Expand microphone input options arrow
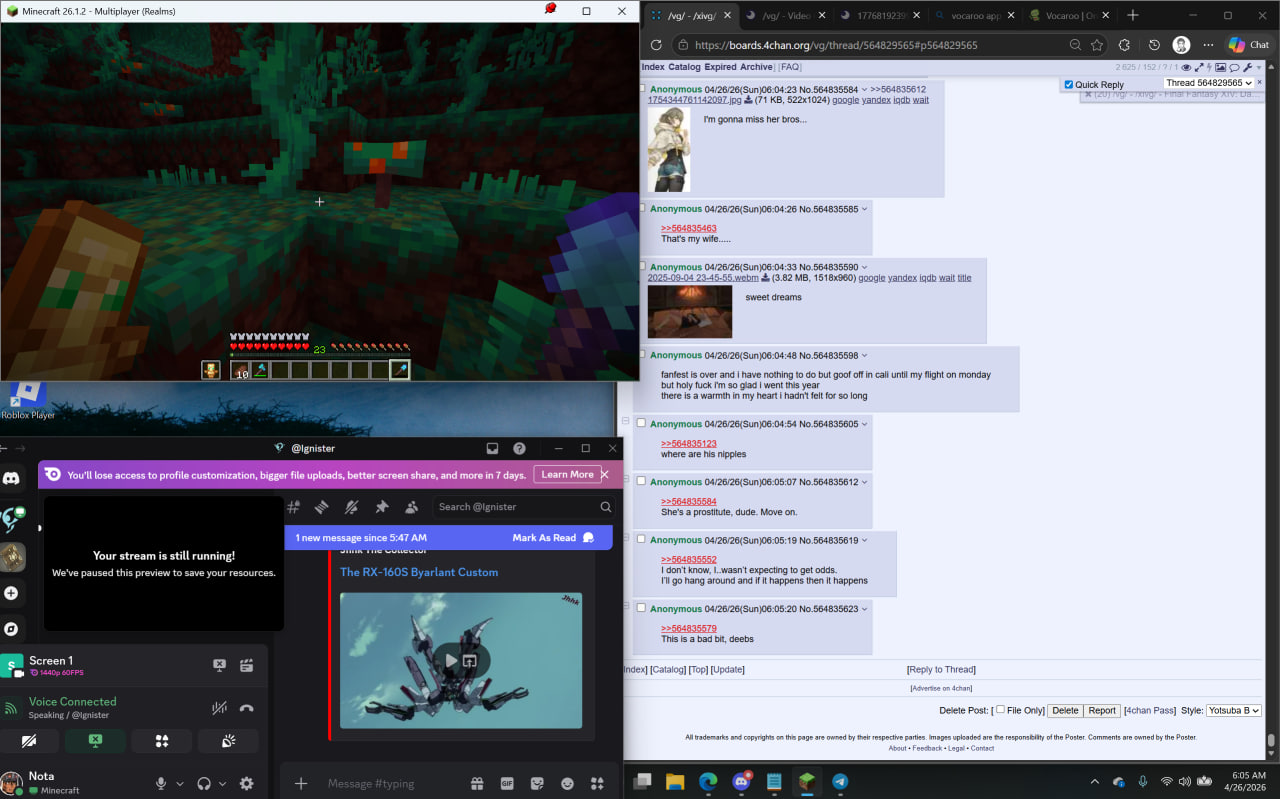The image size is (1280, 799). (180, 783)
